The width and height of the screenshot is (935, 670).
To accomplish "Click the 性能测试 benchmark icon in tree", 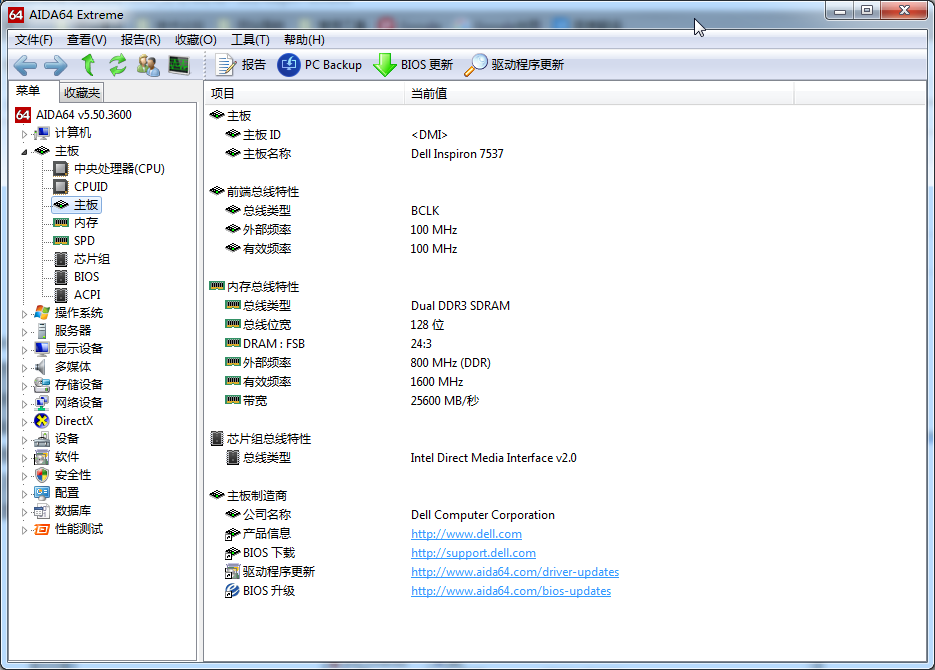I will click(42, 529).
